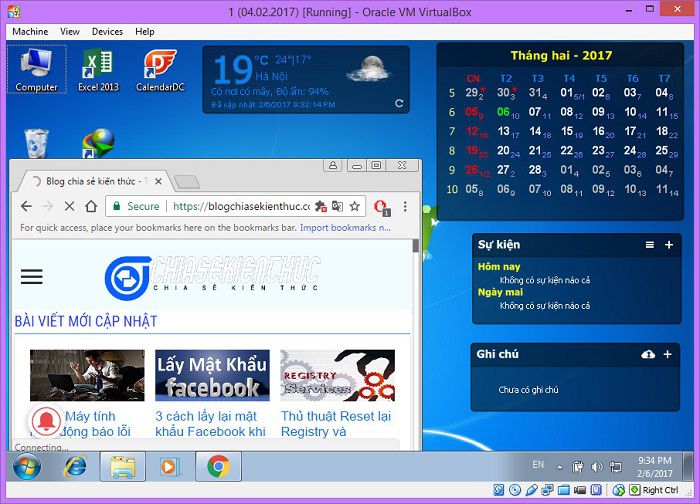Viewport: 700px width, 504px height.
Task: Click VirtualBox optical disk status icon
Action: (x=515, y=490)
